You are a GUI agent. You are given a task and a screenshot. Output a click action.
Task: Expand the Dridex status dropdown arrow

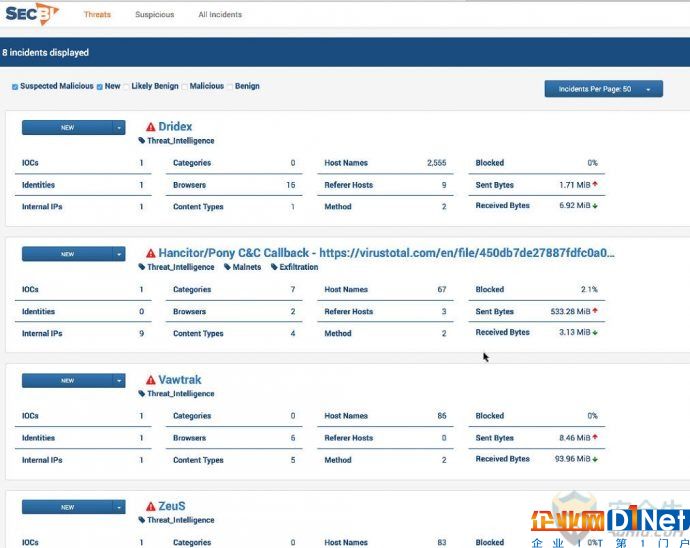point(119,128)
